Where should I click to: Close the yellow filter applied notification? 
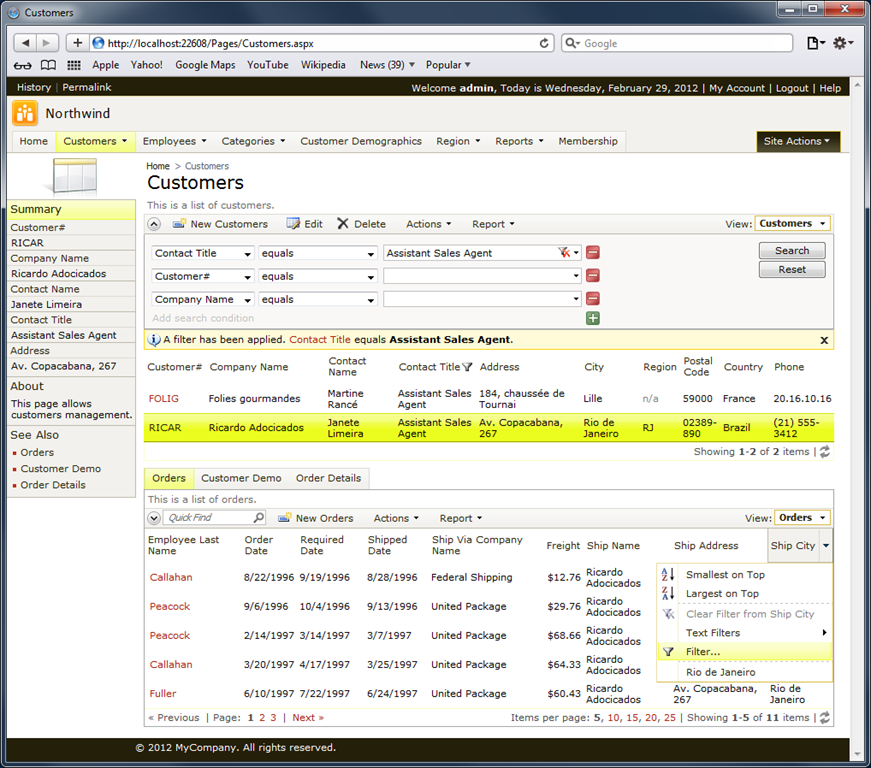(824, 340)
